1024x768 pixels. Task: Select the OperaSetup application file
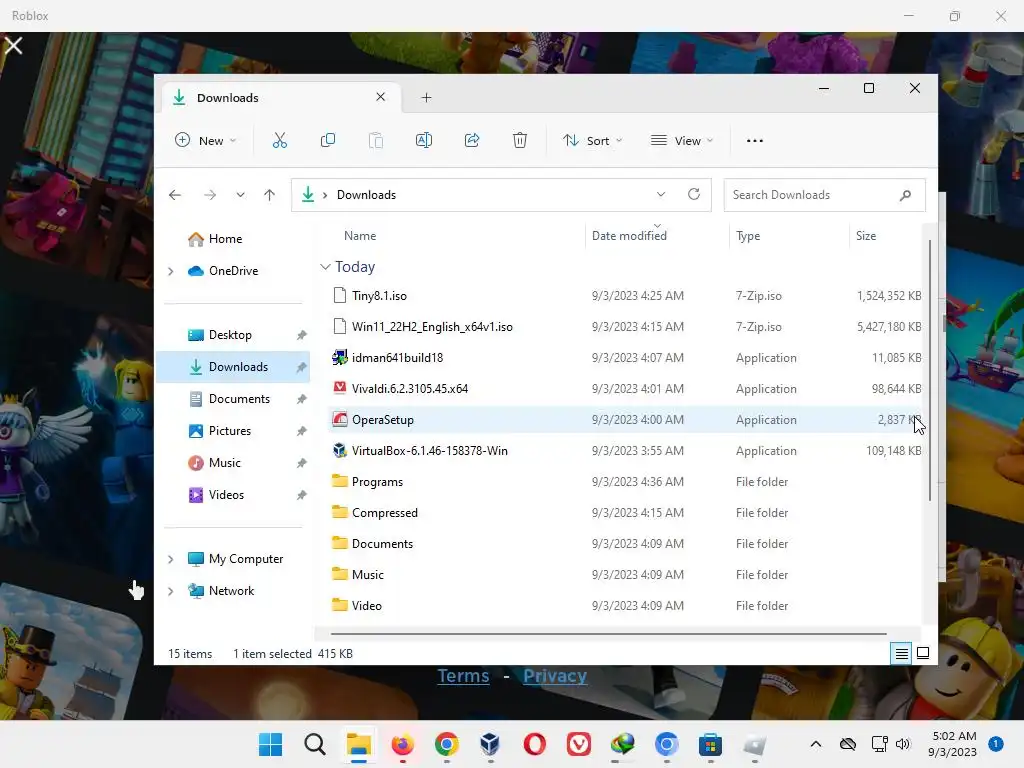tap(625, 420)
